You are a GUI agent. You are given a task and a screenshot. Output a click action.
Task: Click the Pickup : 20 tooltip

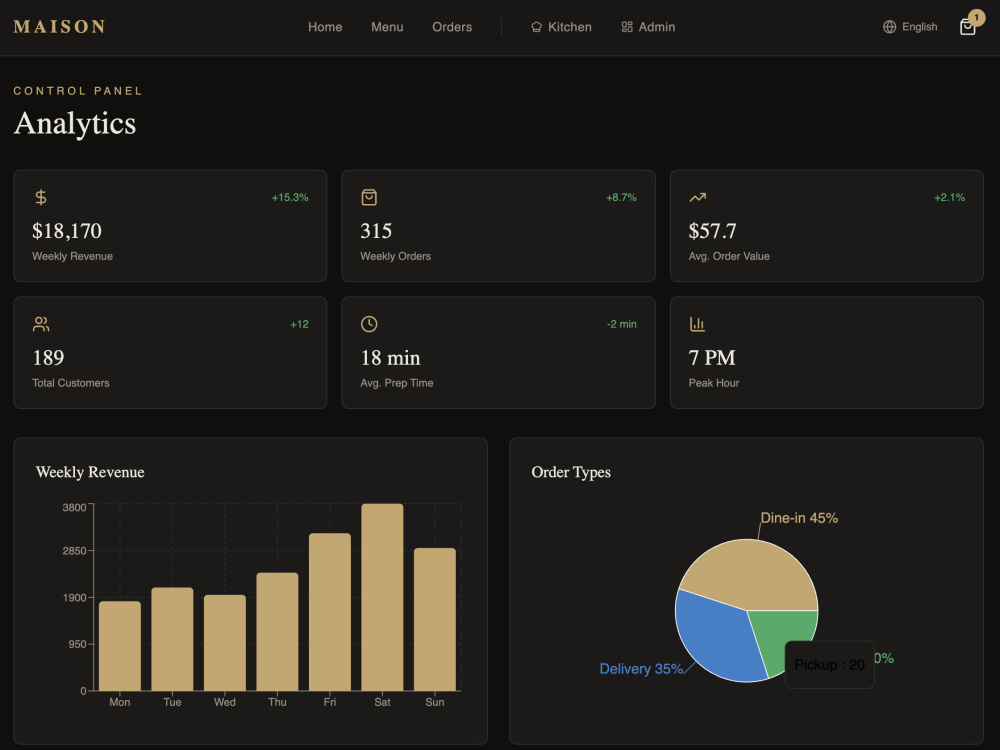[x=829, y=665]
